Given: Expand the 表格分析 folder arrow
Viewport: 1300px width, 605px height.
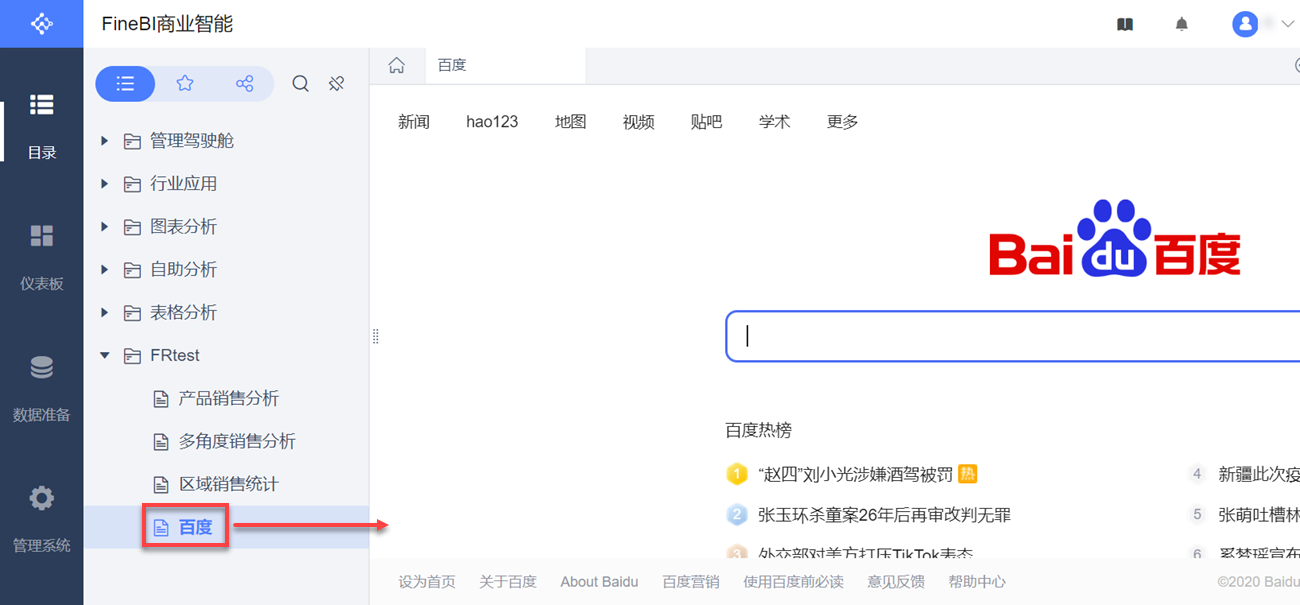Looking at the screenshot, I should (x=105, y=313).
